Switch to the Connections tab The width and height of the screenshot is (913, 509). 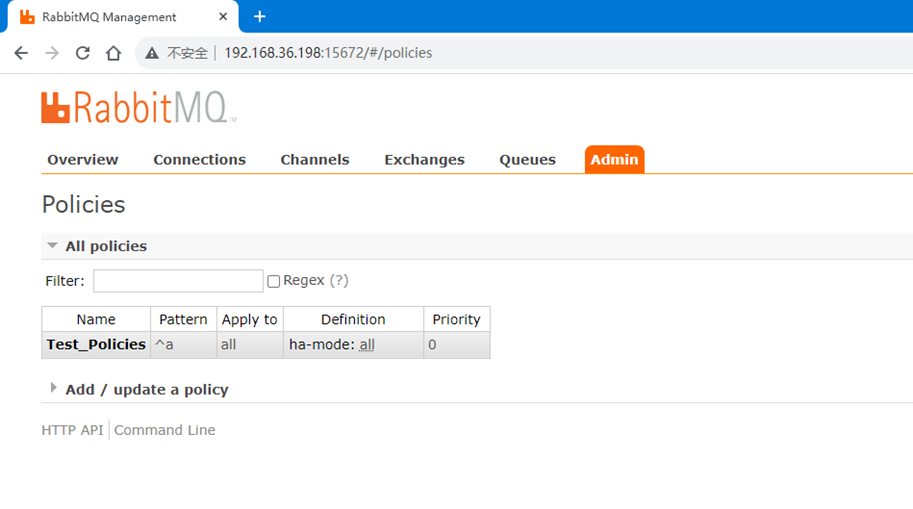click(x=199, y=160)
